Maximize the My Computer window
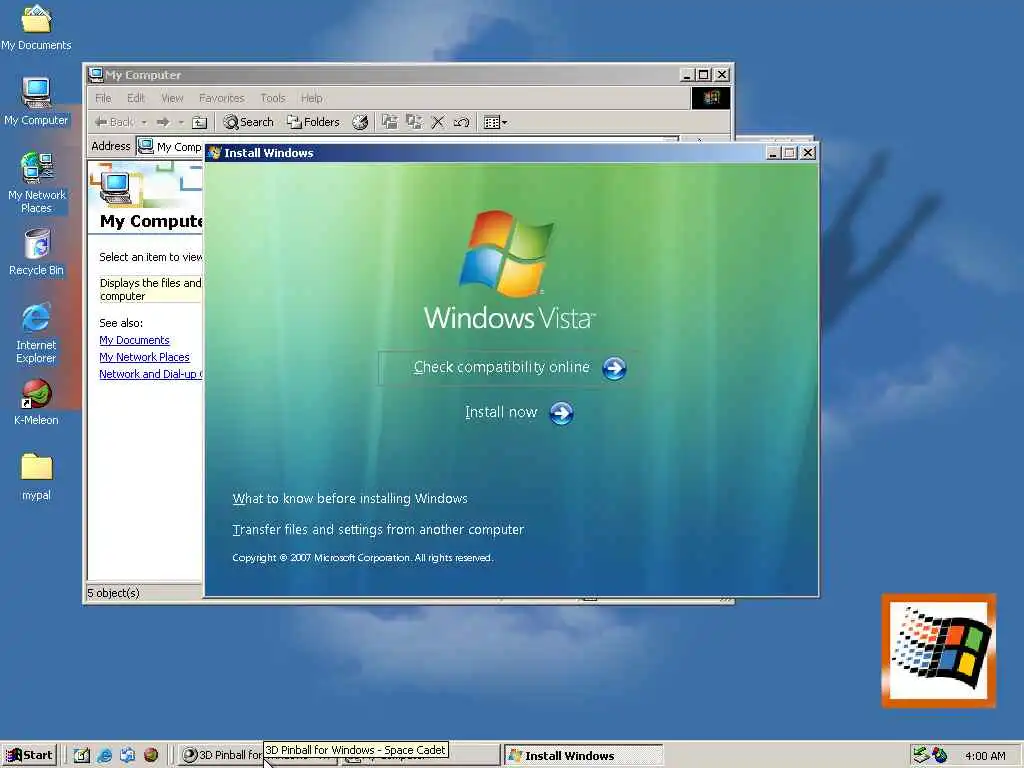 pyautogui.click(x=703, y=75)
